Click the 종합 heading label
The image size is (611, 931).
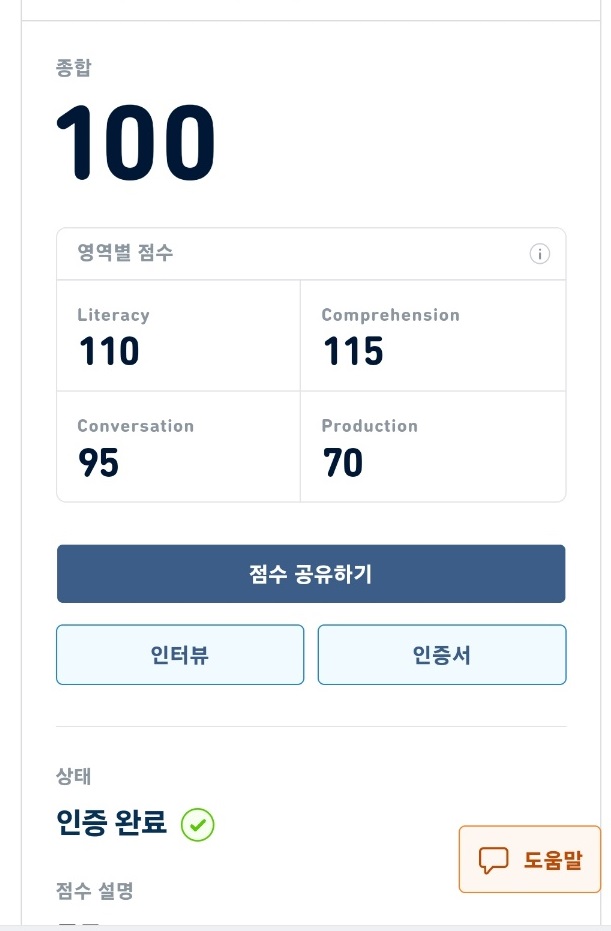[x=74, y=69]
